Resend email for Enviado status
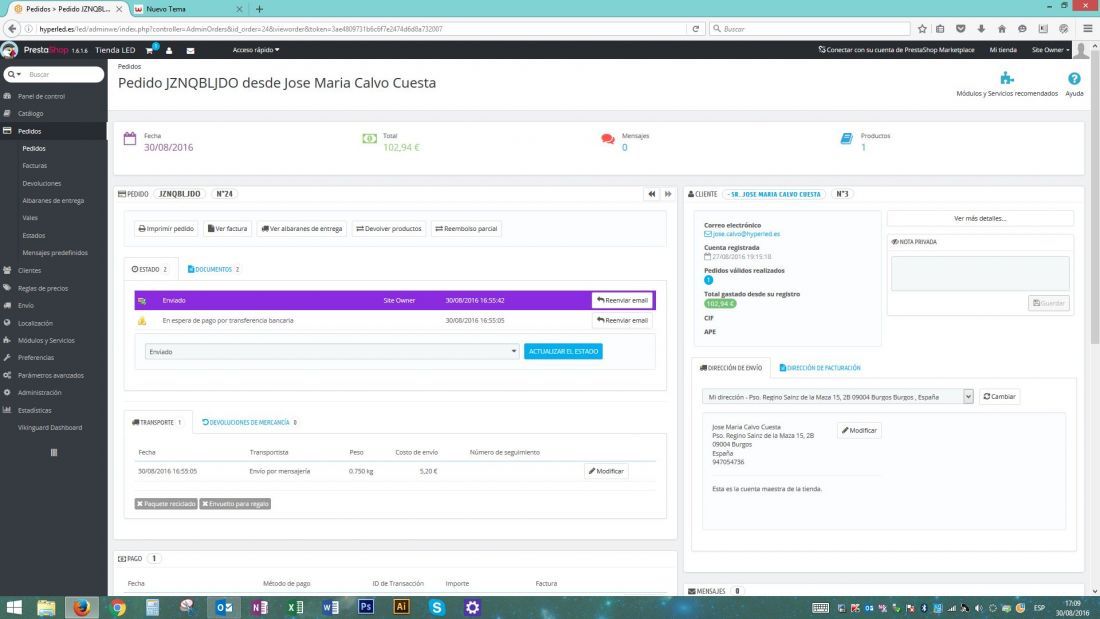Image resolution: width=1100 pixels, height=619 pixels. 622,300
